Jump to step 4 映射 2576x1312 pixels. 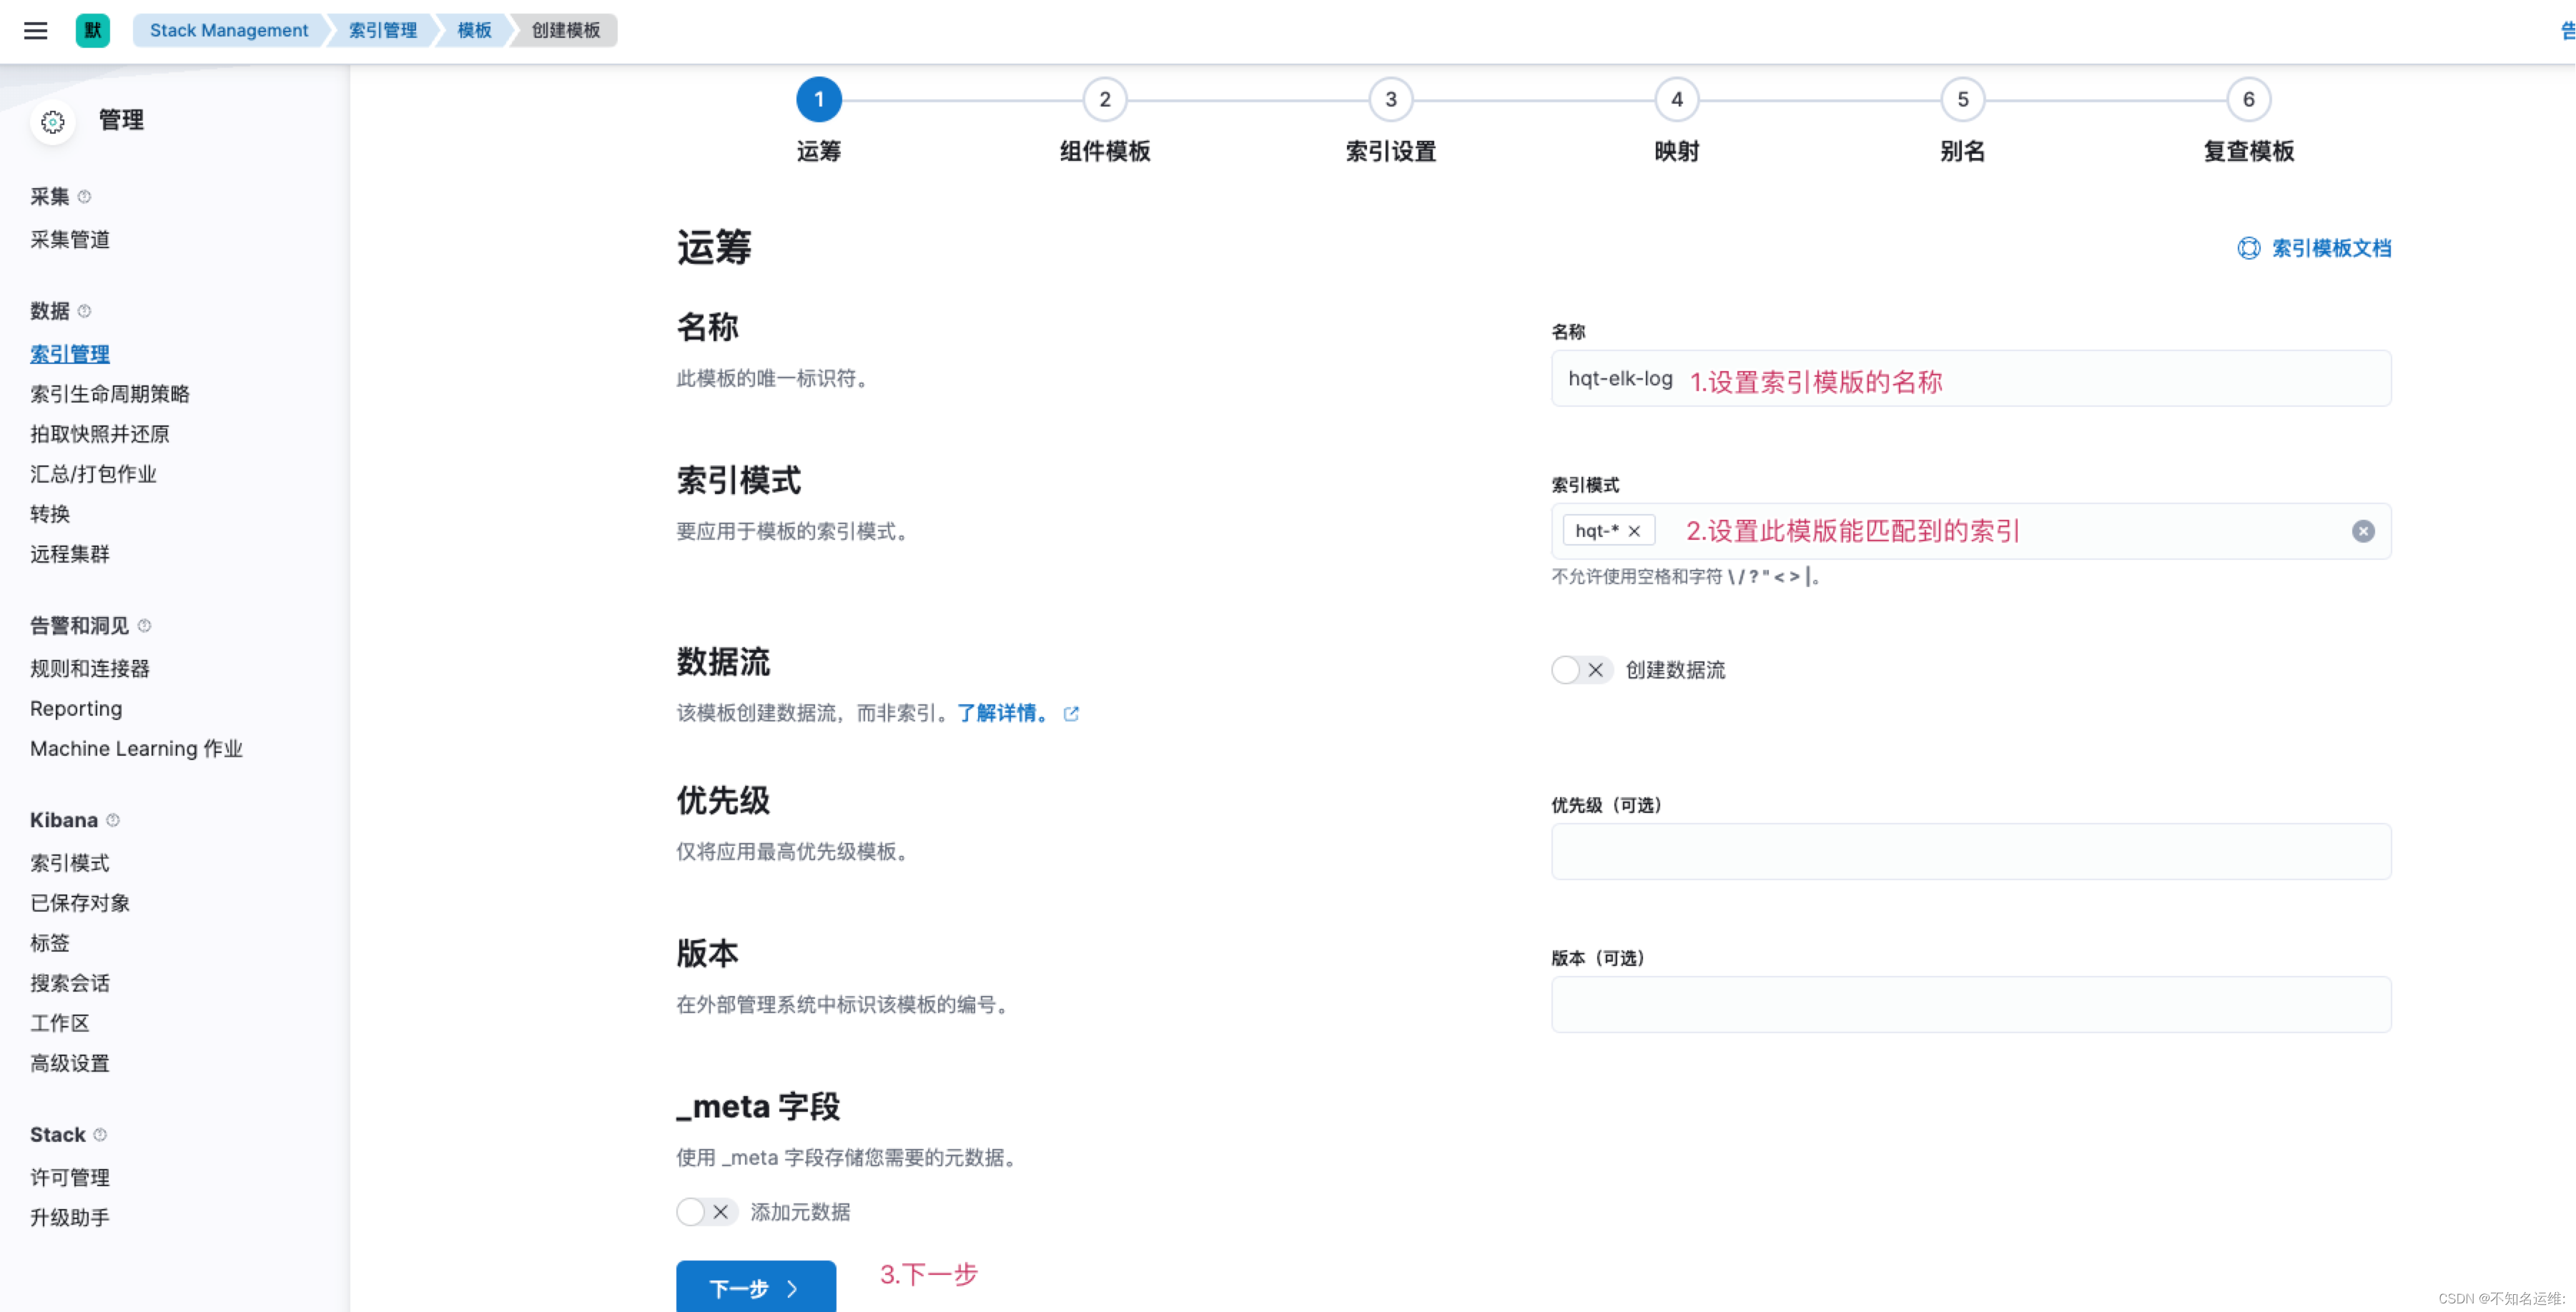point(1676,100)
